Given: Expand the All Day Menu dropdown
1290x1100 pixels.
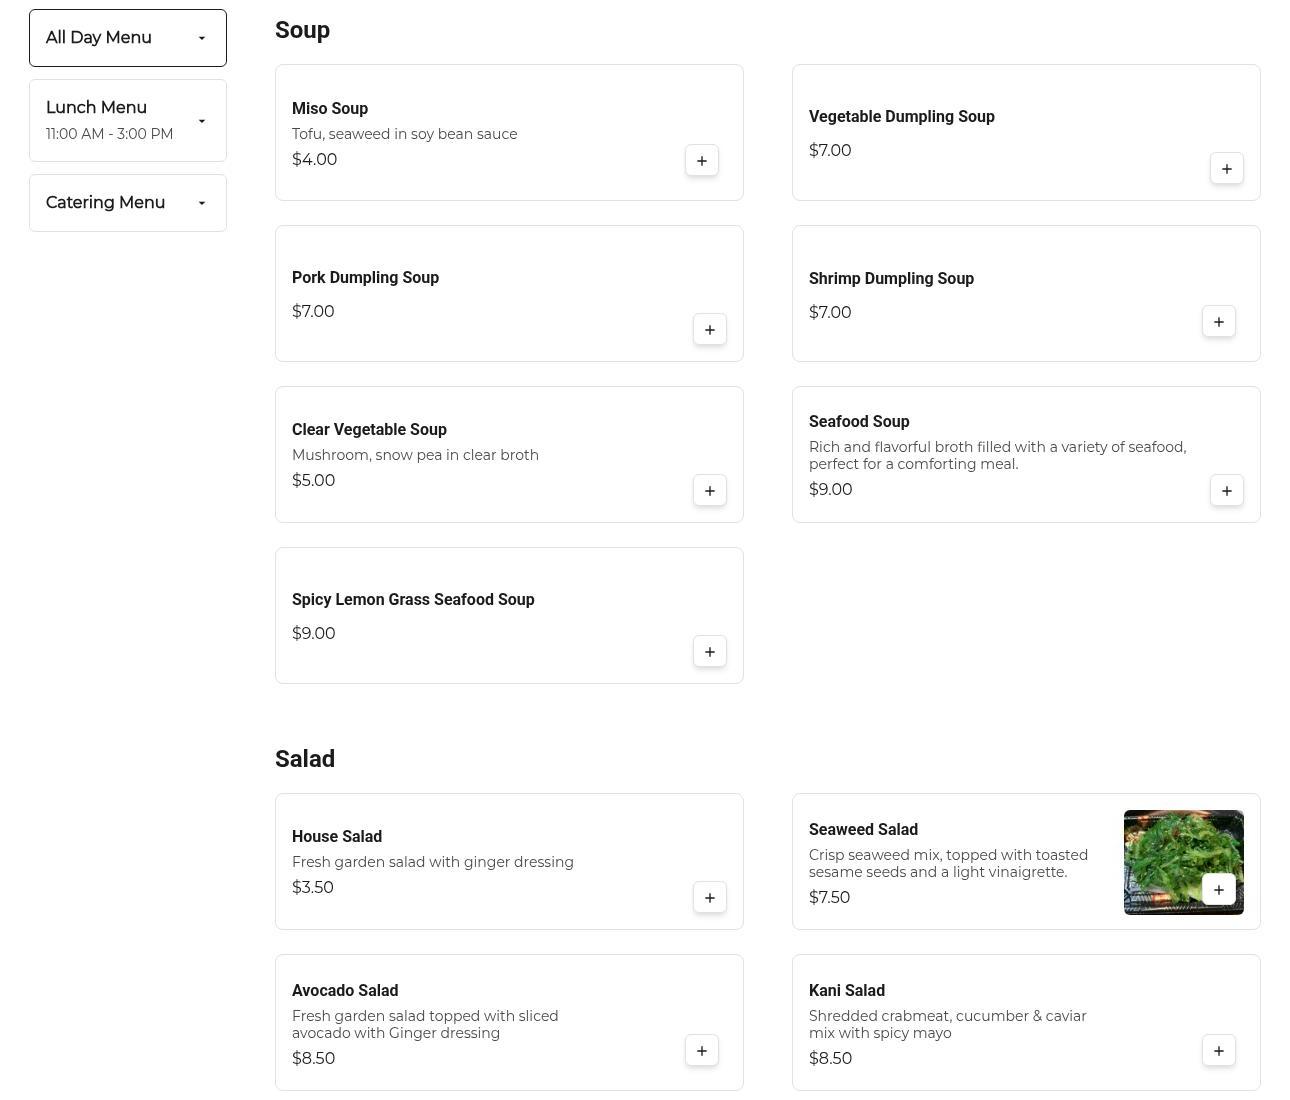Looking at the screenshot, I should coord(128,38).
